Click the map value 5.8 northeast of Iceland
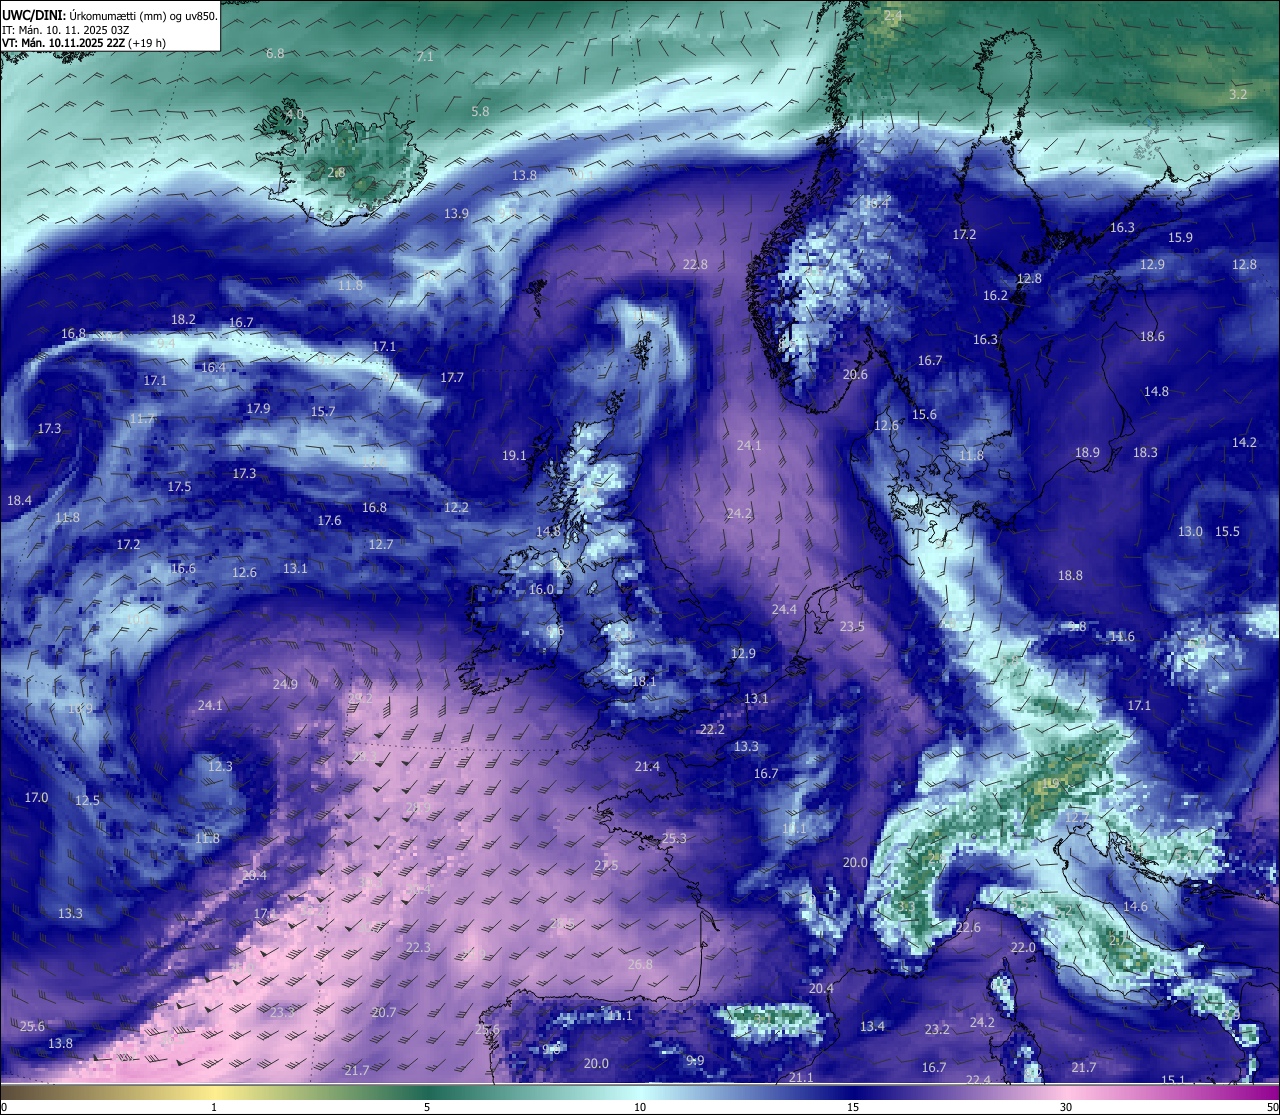The width and height of the screenshot is (1280, 1115). tap(481, 112)
